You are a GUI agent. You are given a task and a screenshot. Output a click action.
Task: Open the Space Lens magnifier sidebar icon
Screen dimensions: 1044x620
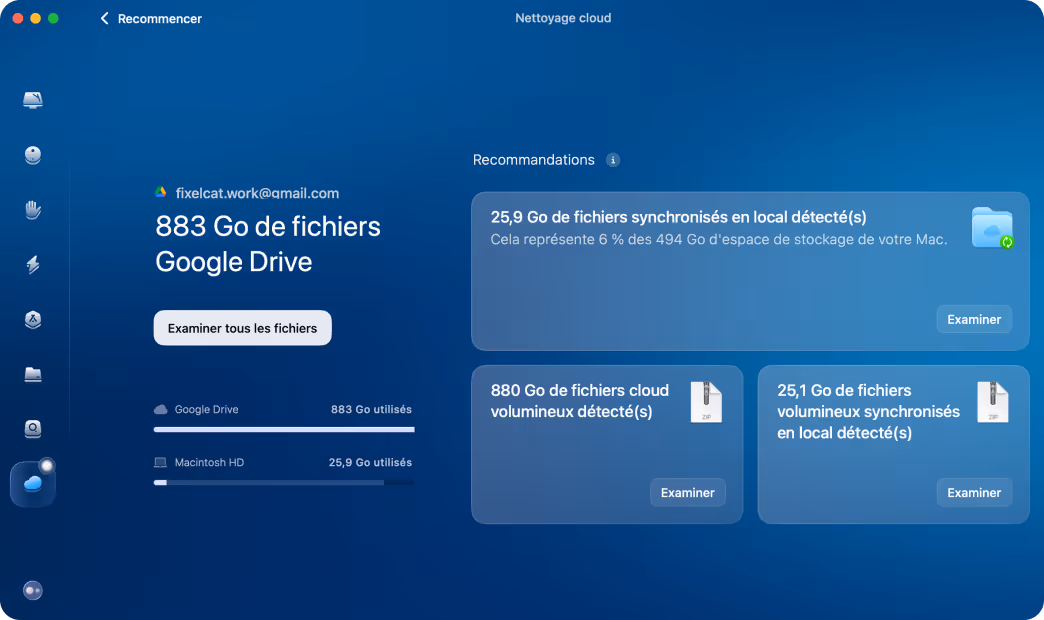33,429
